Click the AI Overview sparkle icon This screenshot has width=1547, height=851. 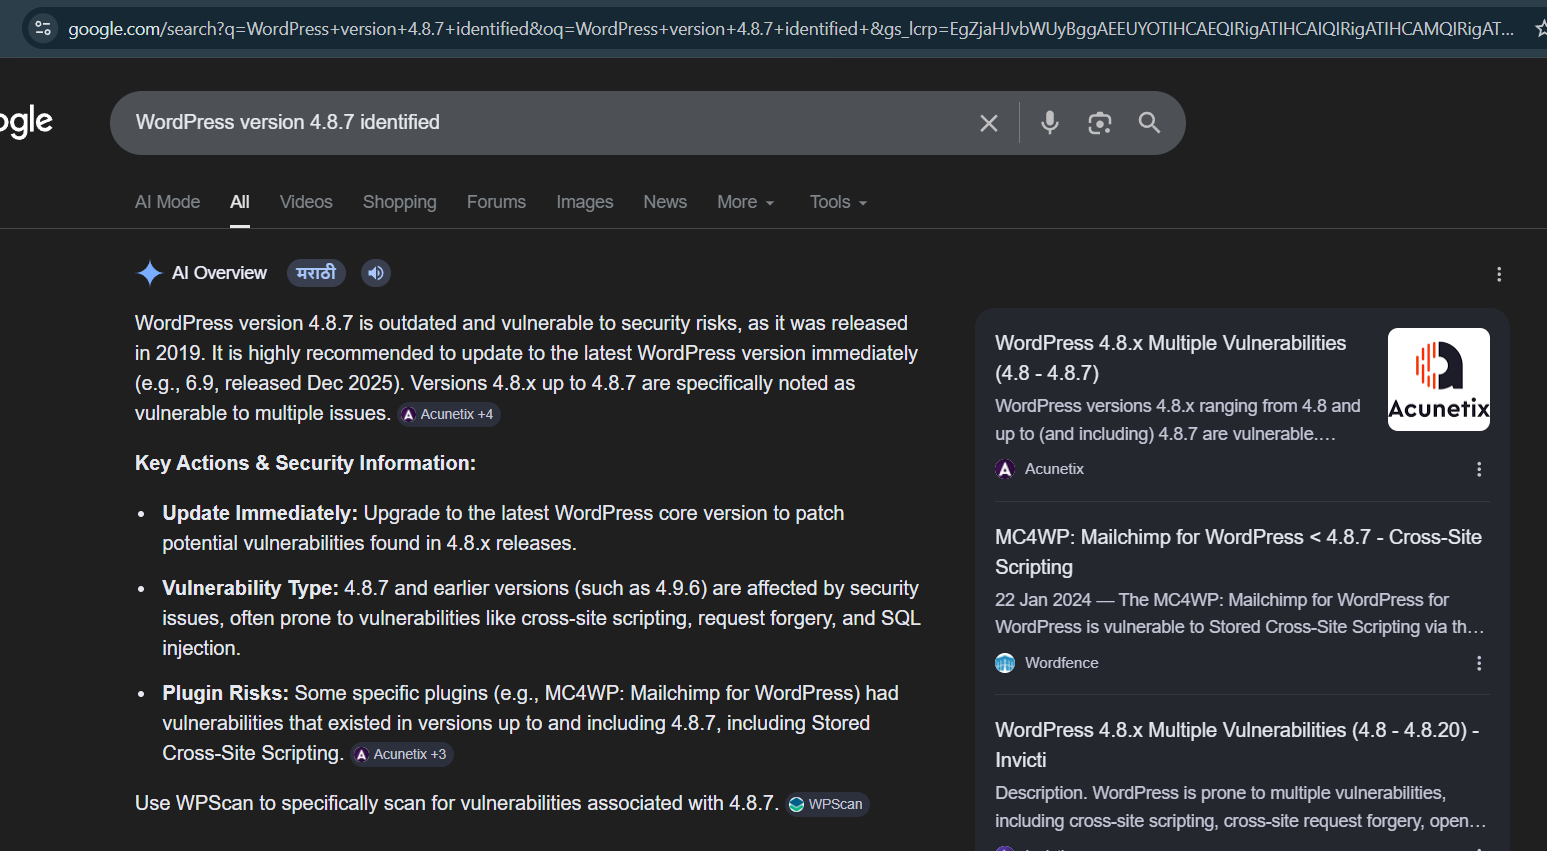click(x=148, y=272)
